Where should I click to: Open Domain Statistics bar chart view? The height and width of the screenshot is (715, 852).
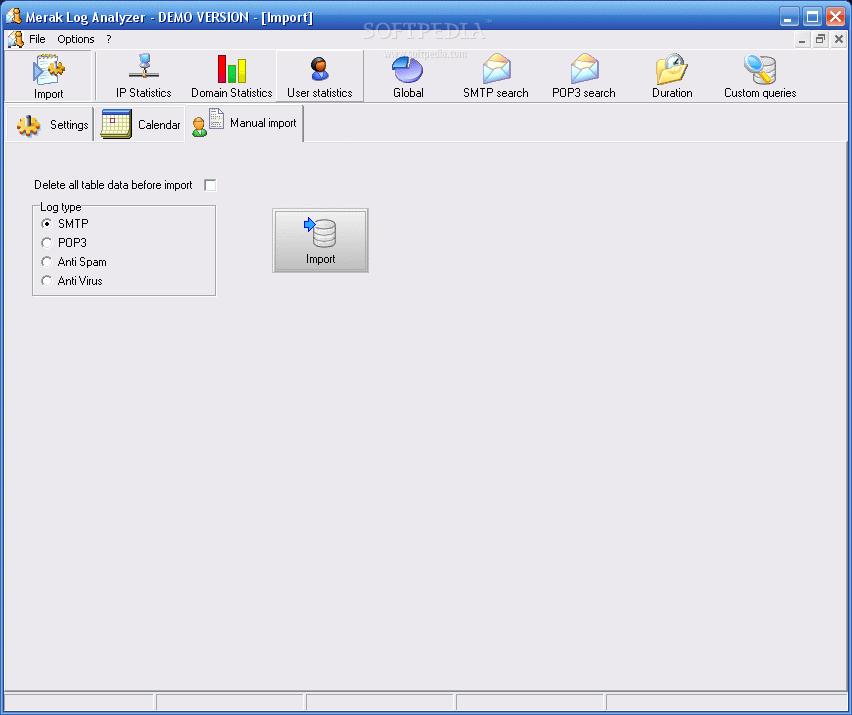coord(231,77)
